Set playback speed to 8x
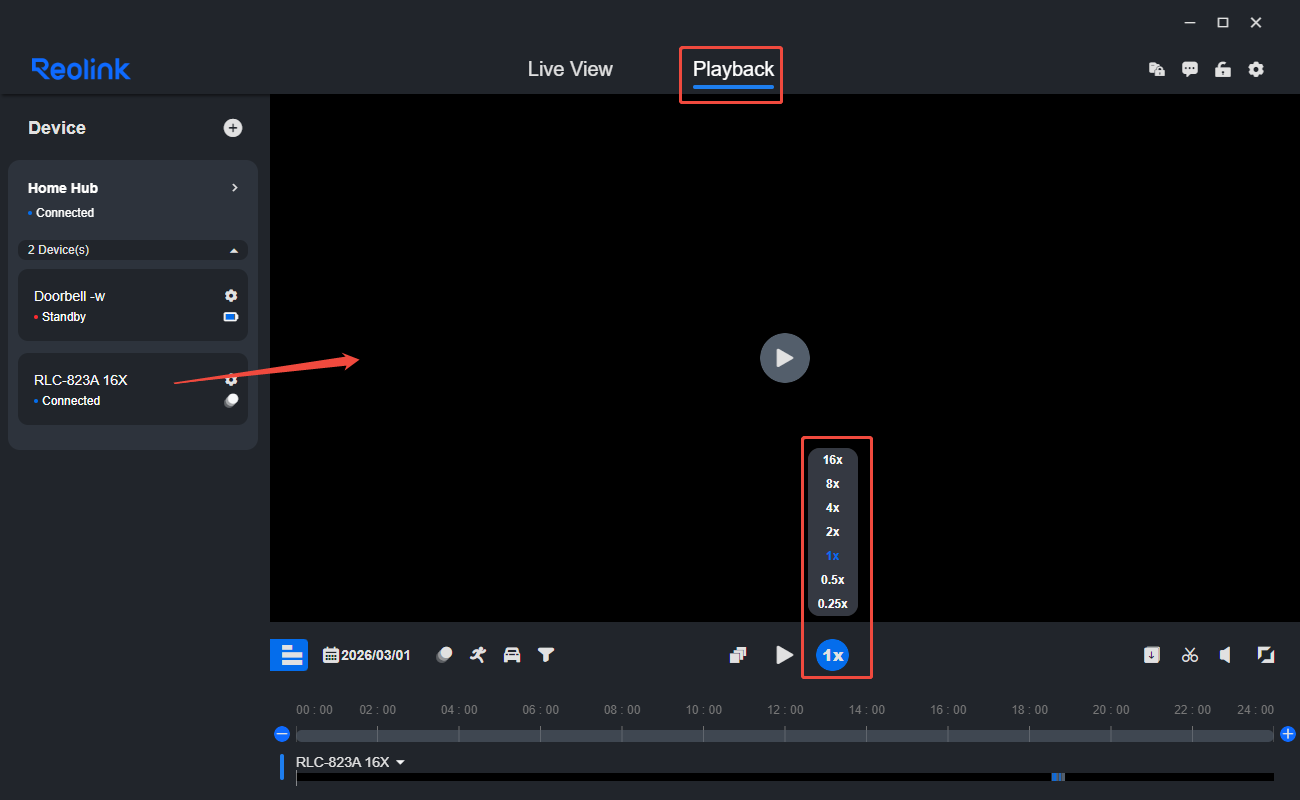1300x800 pixels. point(832,484)
